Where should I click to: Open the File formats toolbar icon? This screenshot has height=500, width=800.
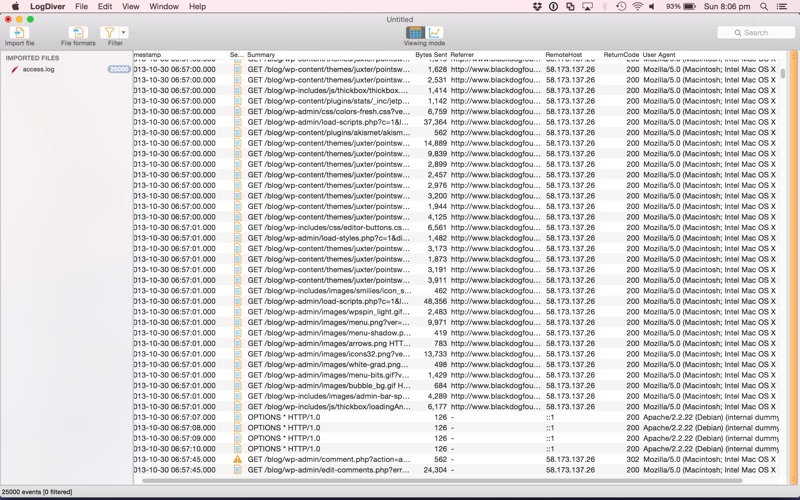(78, 33)
